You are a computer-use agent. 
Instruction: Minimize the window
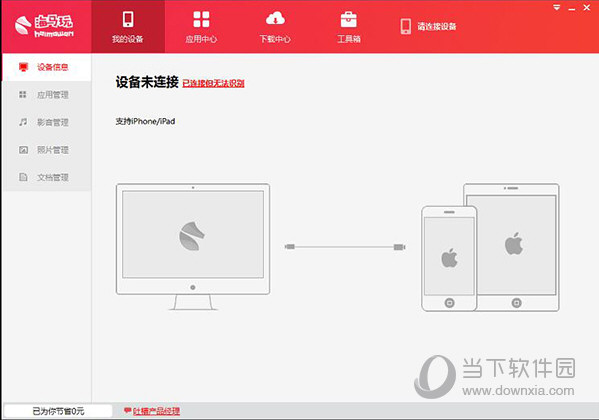click(x=572, y=8)
